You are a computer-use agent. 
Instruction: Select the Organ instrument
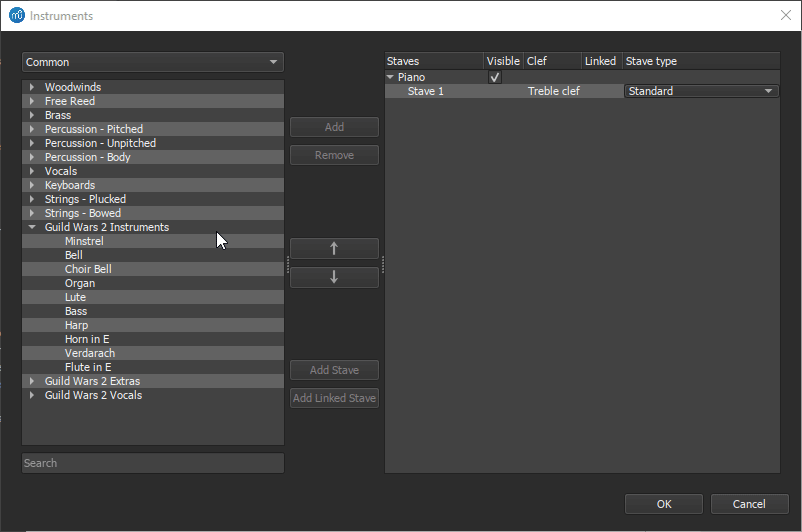click(x=152, y=283)
